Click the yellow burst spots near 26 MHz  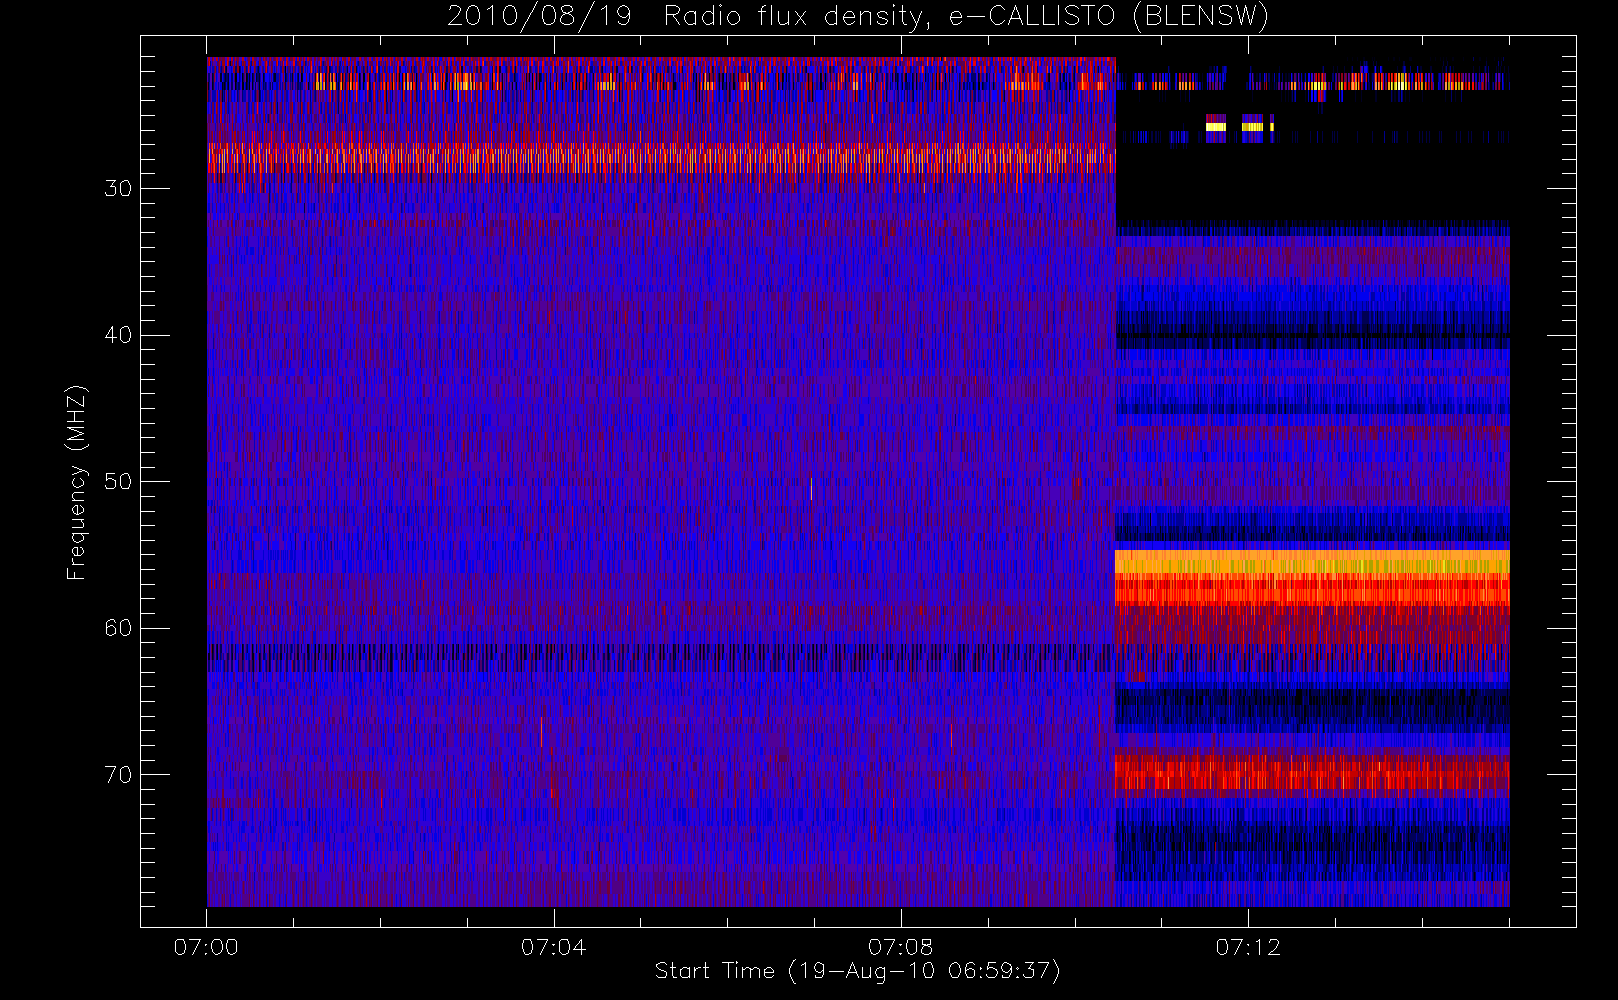pyautogui.click(x=1240, y=126)
